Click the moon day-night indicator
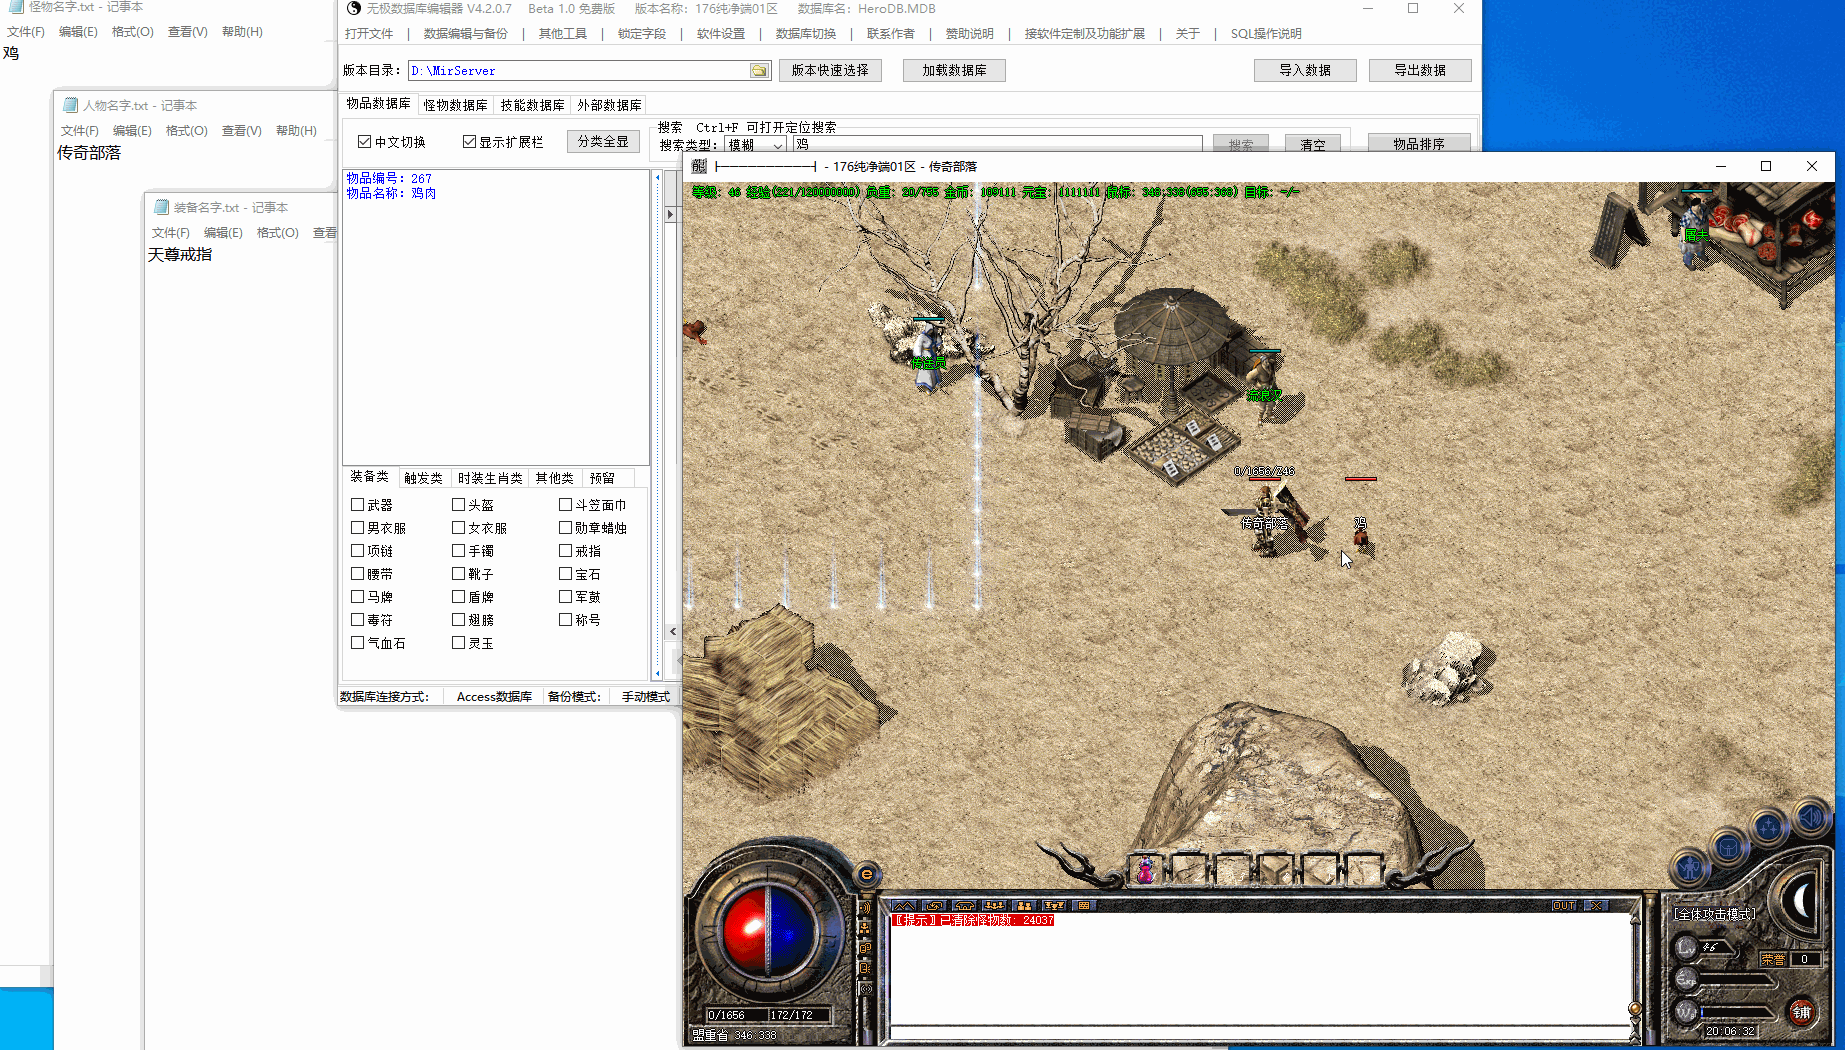This screenshot has height=1050, width=1845. (1802, 901)
